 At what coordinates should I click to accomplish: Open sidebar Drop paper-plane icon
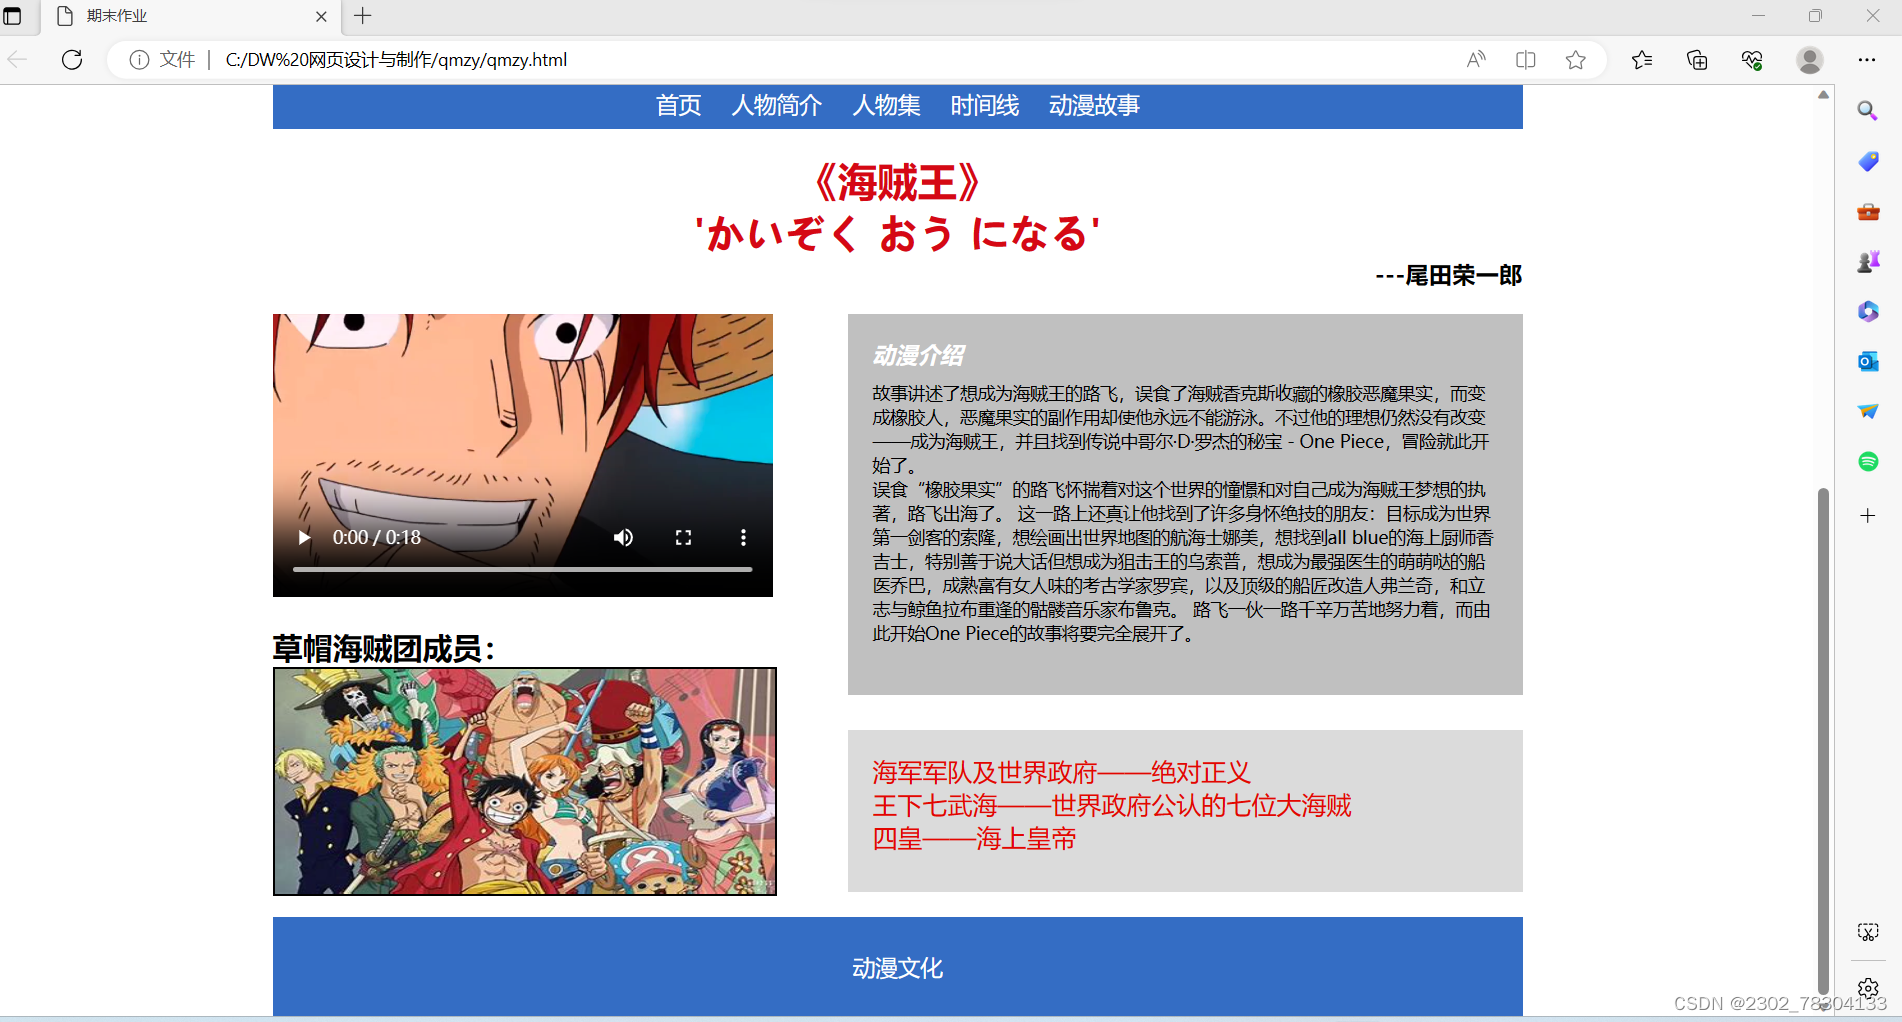pos(1868,411)
